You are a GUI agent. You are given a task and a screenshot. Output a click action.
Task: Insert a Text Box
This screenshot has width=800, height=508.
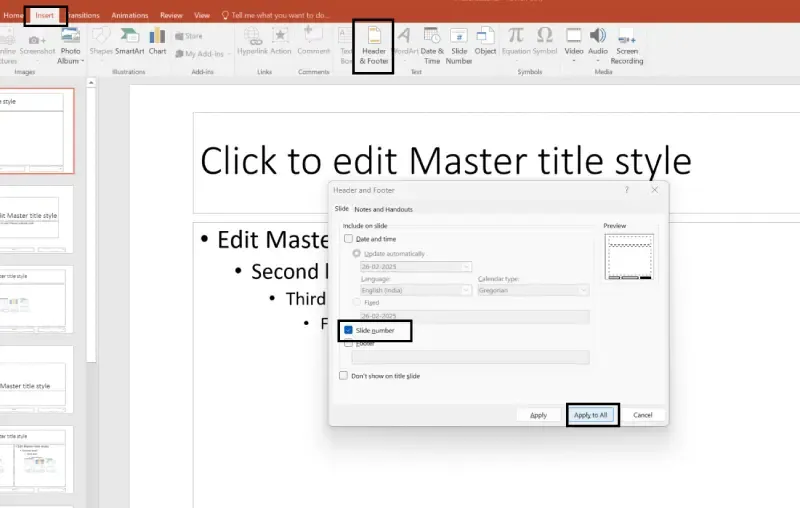click(x=345, y=46)
